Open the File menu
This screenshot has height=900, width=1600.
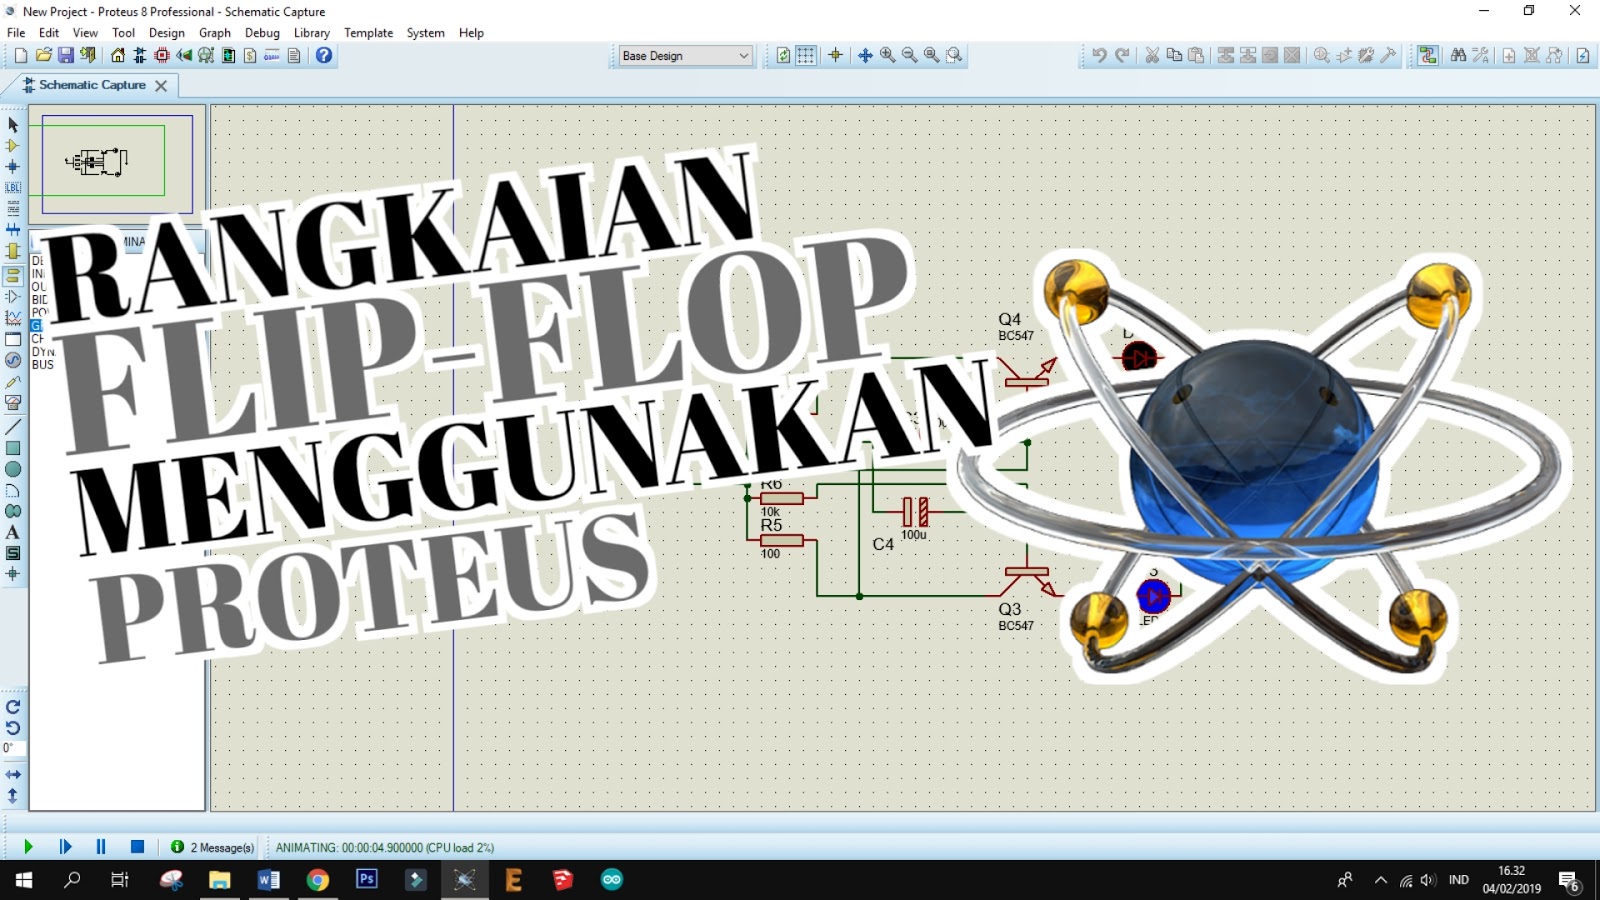click(16, 33)
